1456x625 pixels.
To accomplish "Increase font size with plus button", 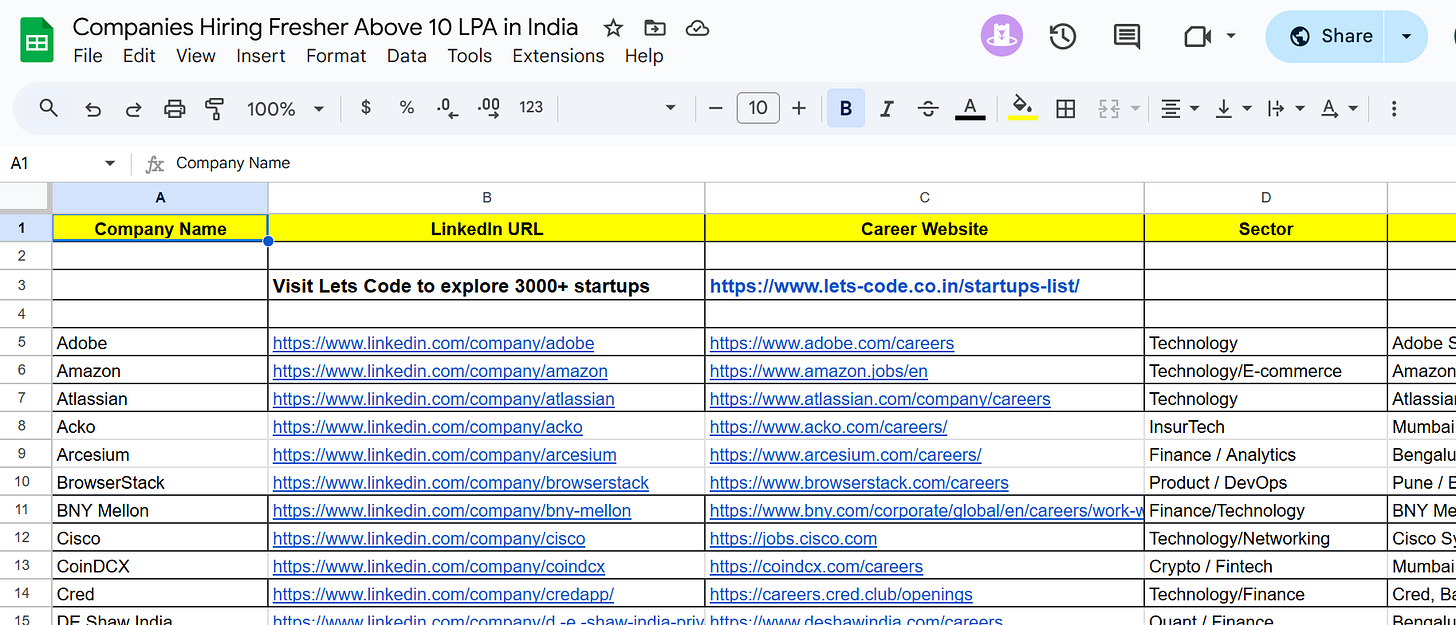I will (x=798, y=108).
